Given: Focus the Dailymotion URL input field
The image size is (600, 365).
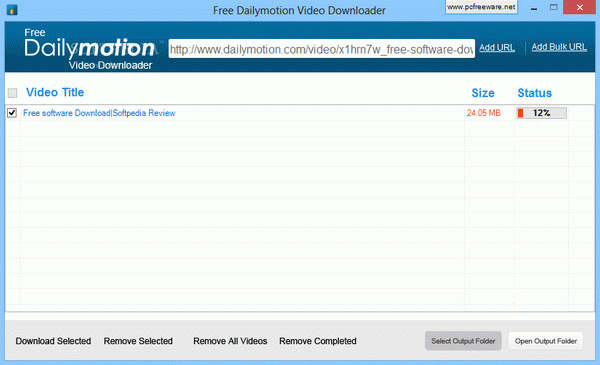Looking at the screenshot, I should [x=321, y=49].
